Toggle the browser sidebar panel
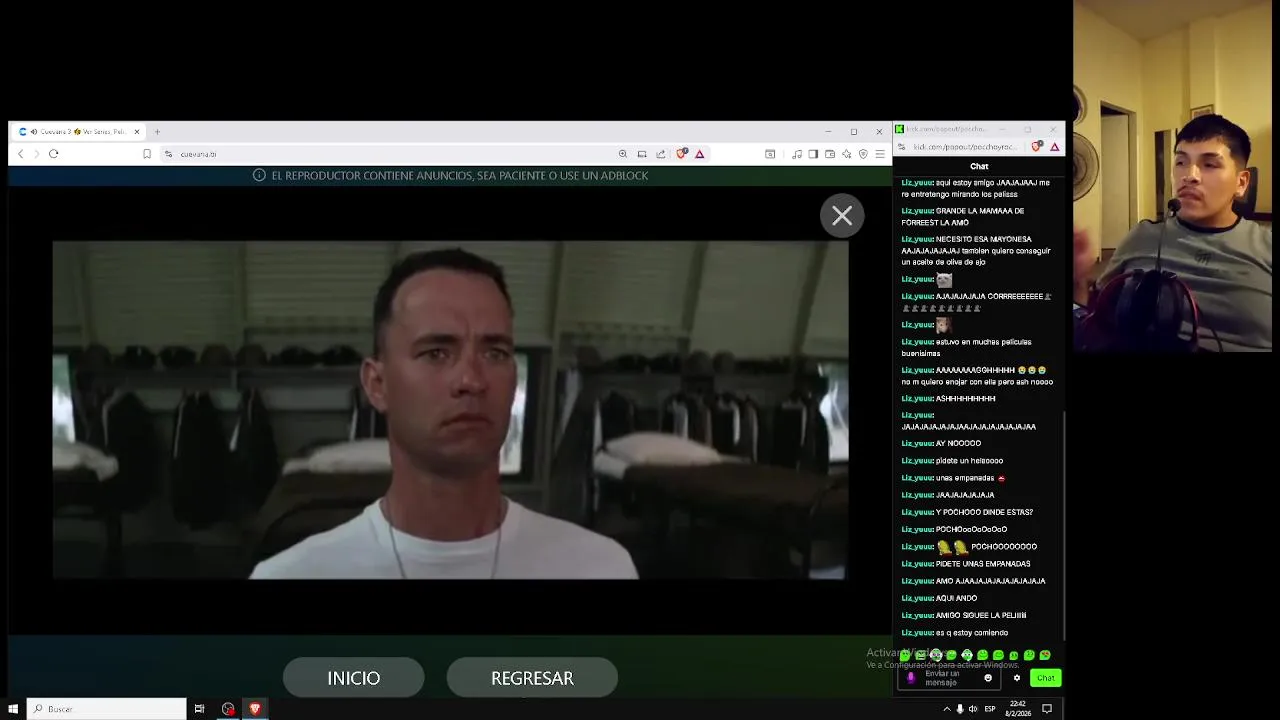1280x720 pixels. click(813, 154)
